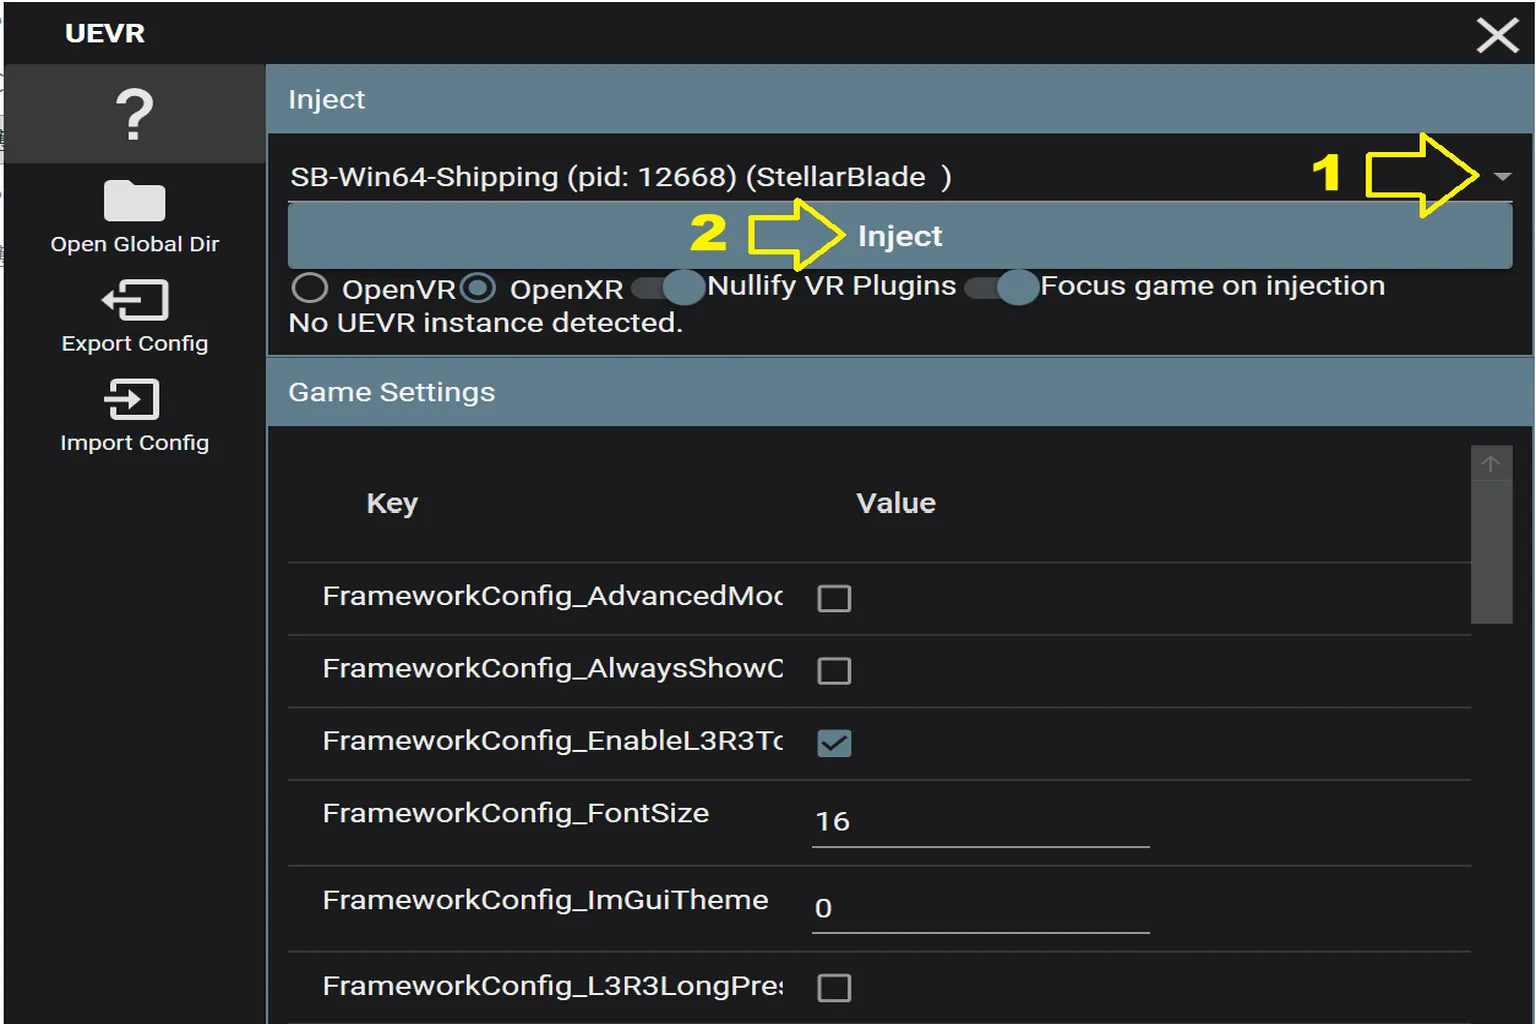Check the FrameworkConfig_L3R3LongPress checkbox
This screenshot has width=1536, height=1024.
pos(834,988)
